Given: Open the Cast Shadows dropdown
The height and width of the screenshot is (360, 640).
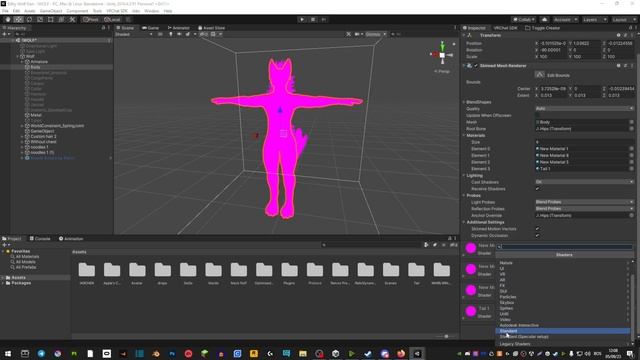Looking at the screenshot, I should coord(584,182).
